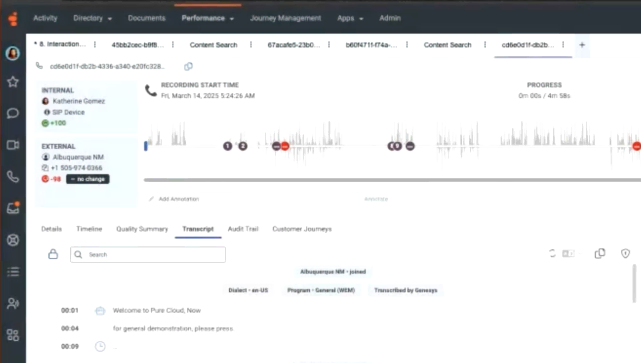This screenshot has width=641, height=363.
Task: Switch to the Timeline tab
Action: point(89,229)
